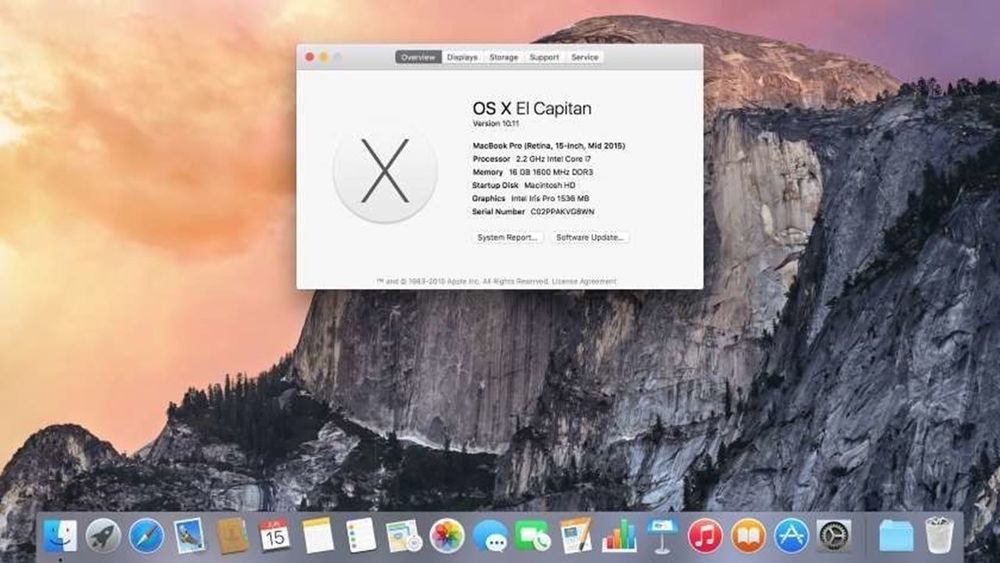Open iTunes music app
The image size is (1000, 563).
pyautogui.click(x=705, y=536)
